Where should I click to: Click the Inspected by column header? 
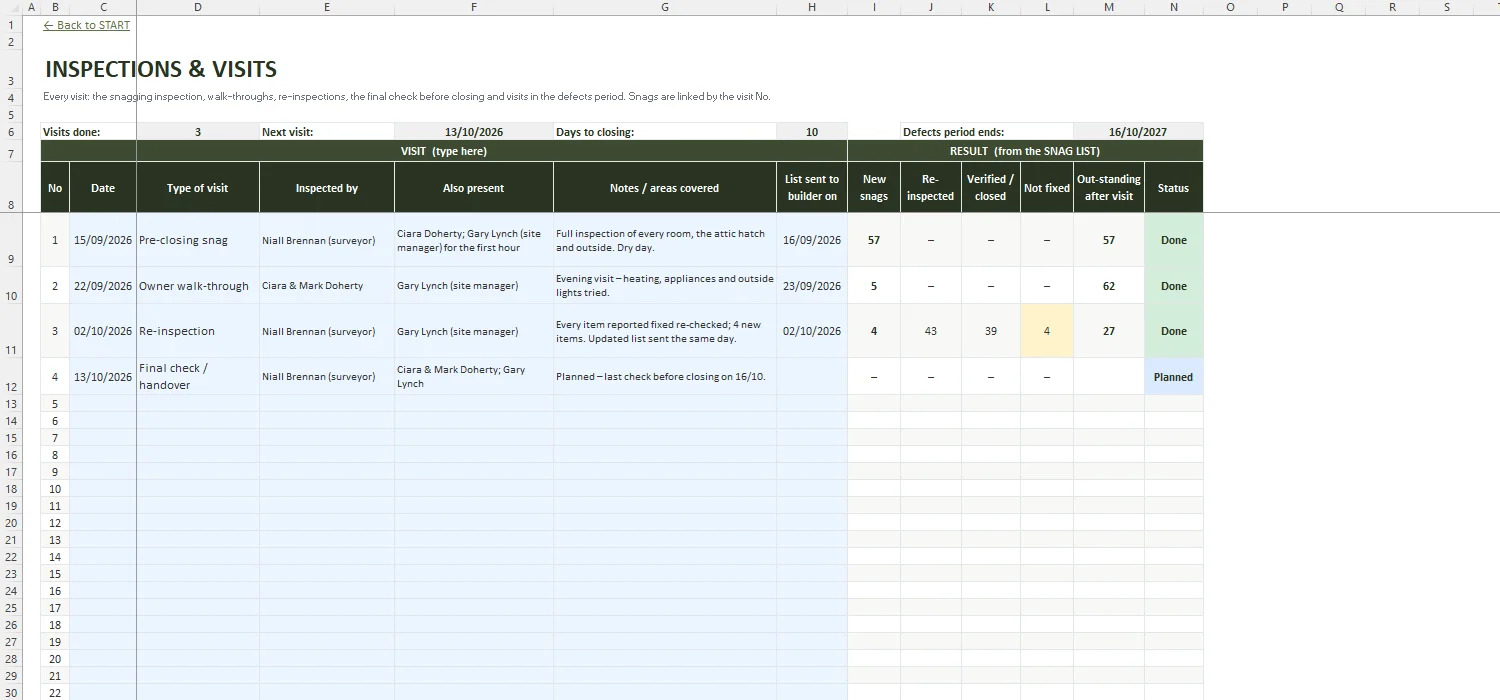[x=327, y=187]
